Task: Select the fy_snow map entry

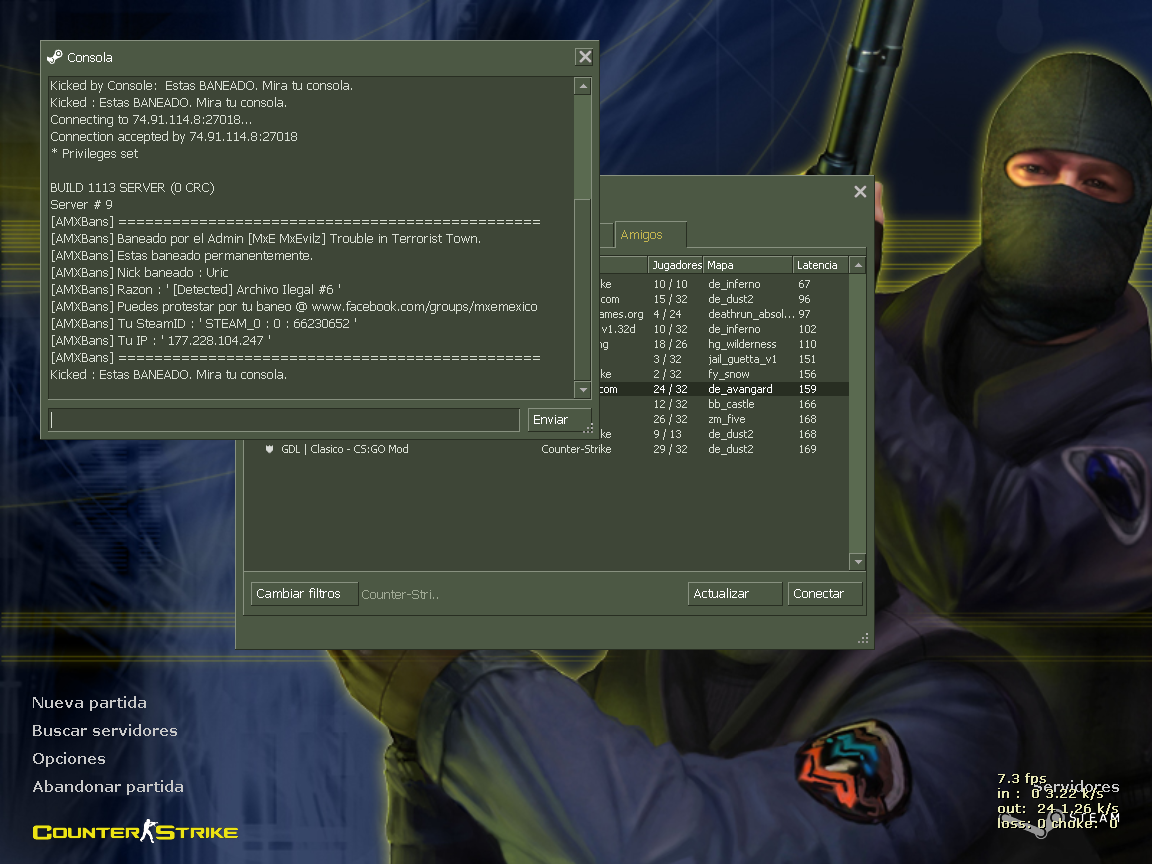Action: tap(729, 374)
